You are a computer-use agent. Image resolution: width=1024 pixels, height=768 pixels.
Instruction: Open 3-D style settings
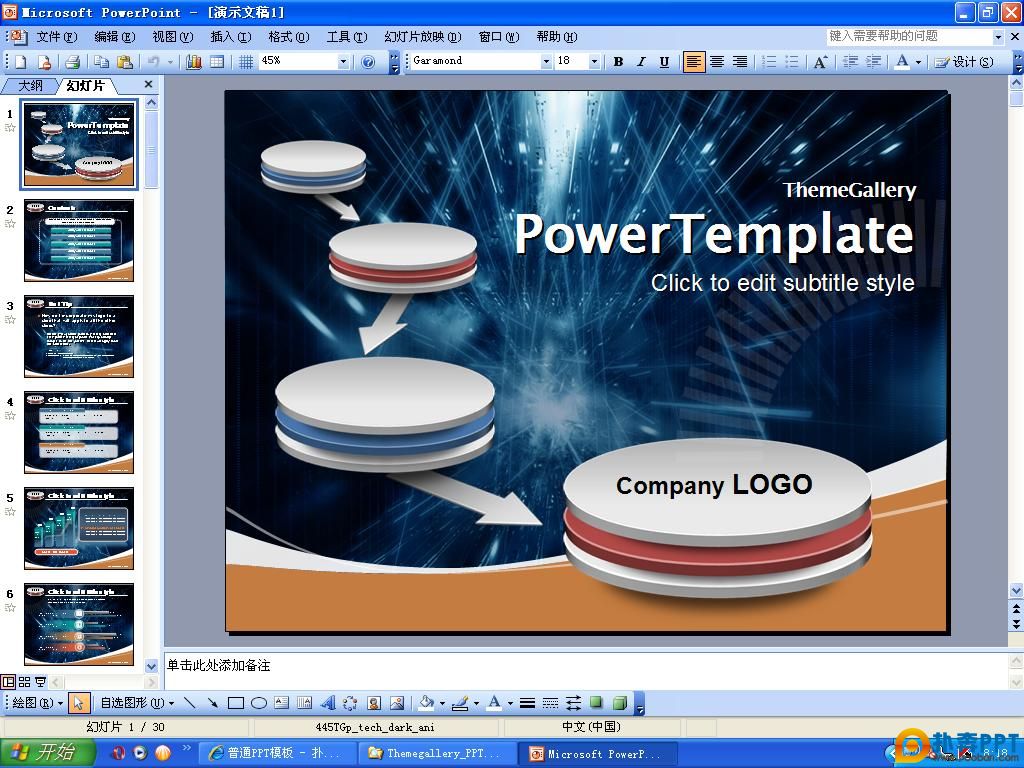[620, 703]
